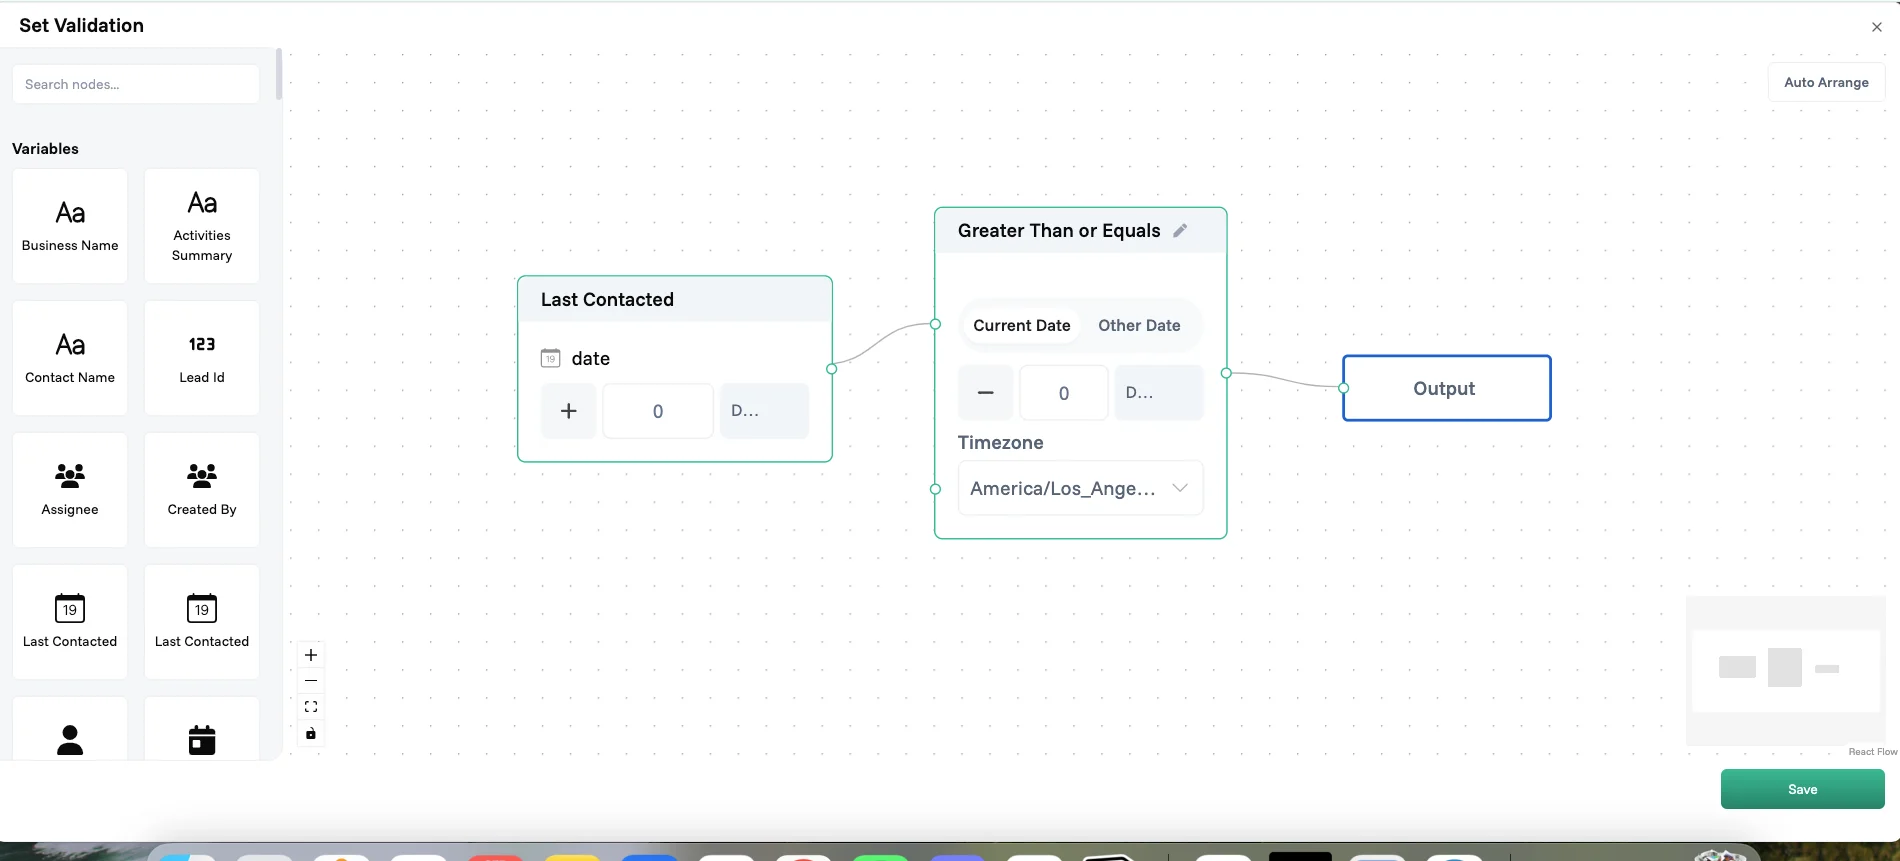Zoom in using the canvas plus control
Viewport: 1900px width, 861px height.
(x=311, y=655)
